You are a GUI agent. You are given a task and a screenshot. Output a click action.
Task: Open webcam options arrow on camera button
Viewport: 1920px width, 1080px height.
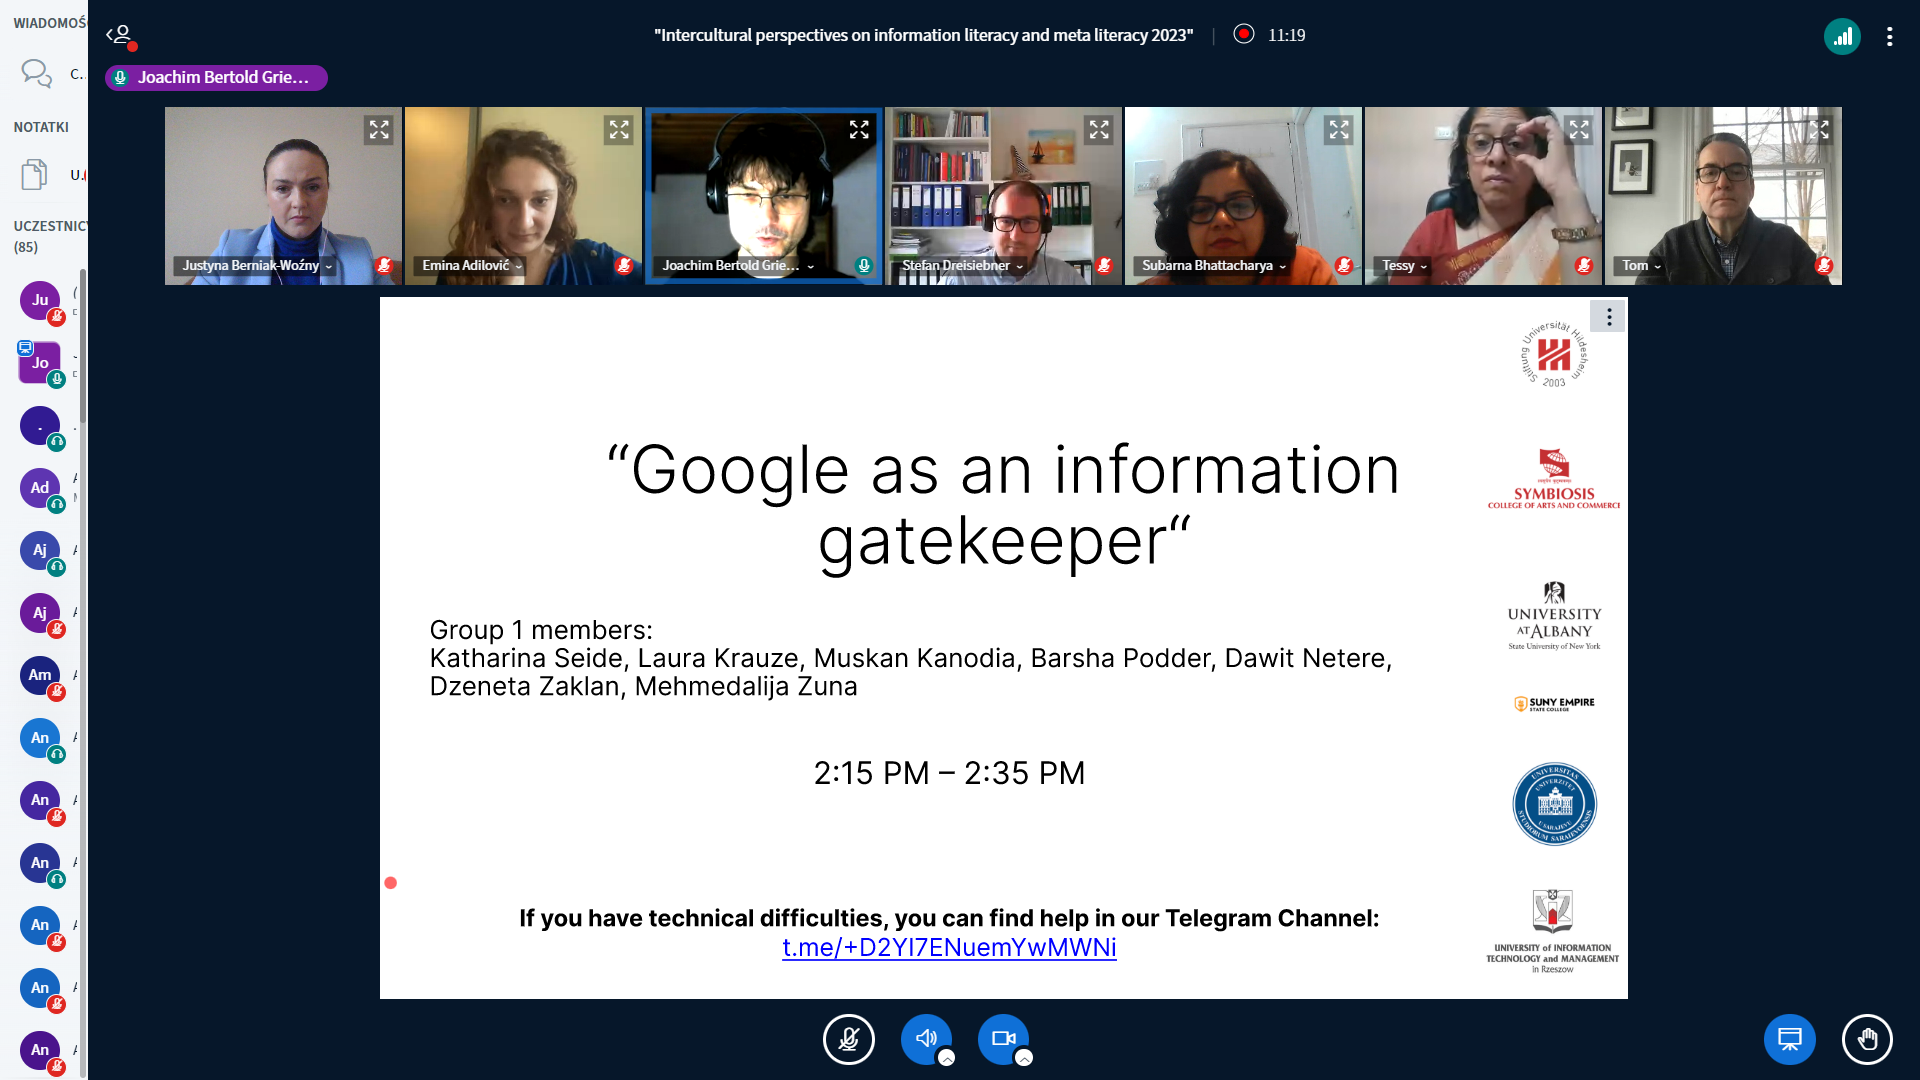(1023, 1058)
